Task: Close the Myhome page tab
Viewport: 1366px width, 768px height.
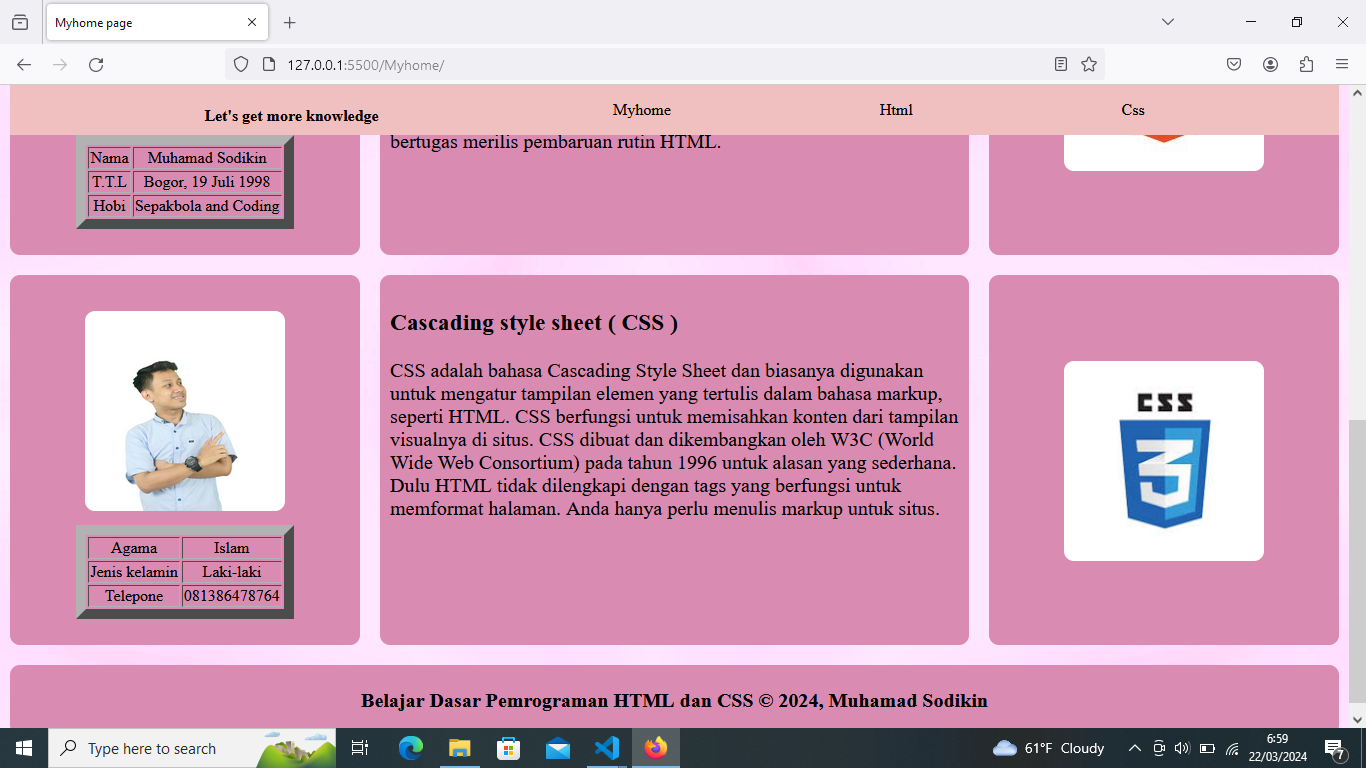Action: click(252, 22)
